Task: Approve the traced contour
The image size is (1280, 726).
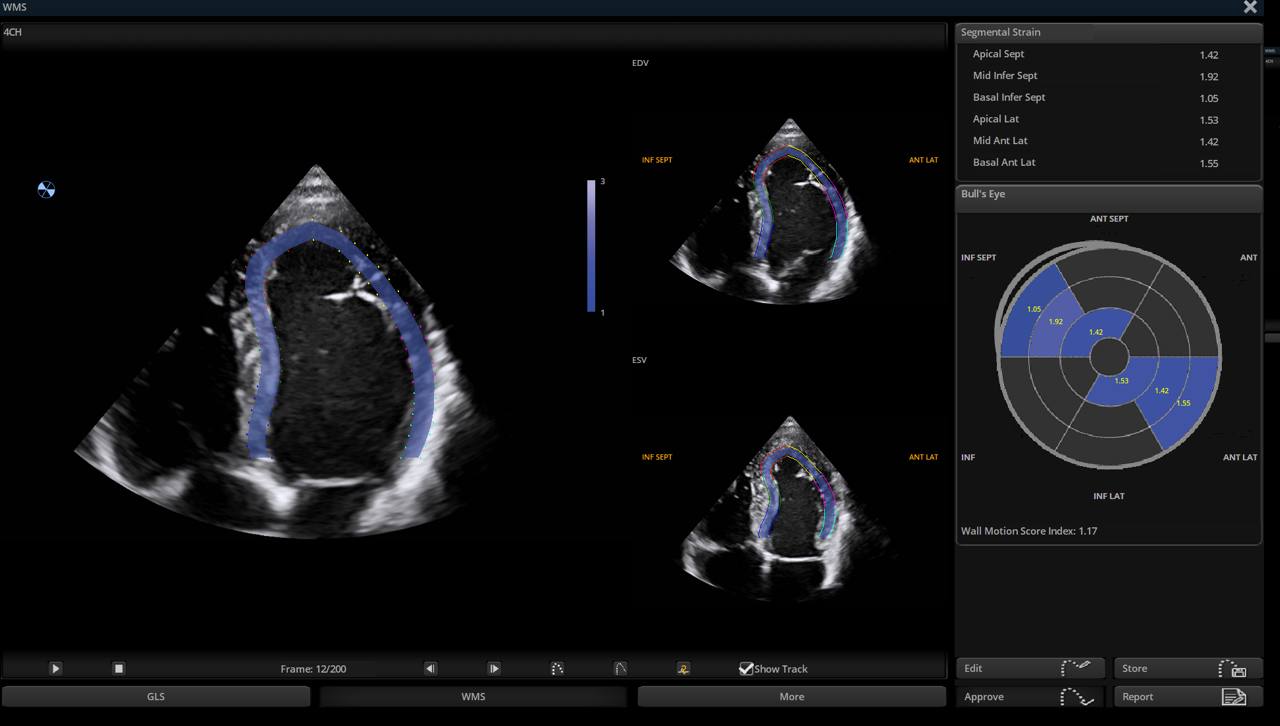Action: point(1030,696)
